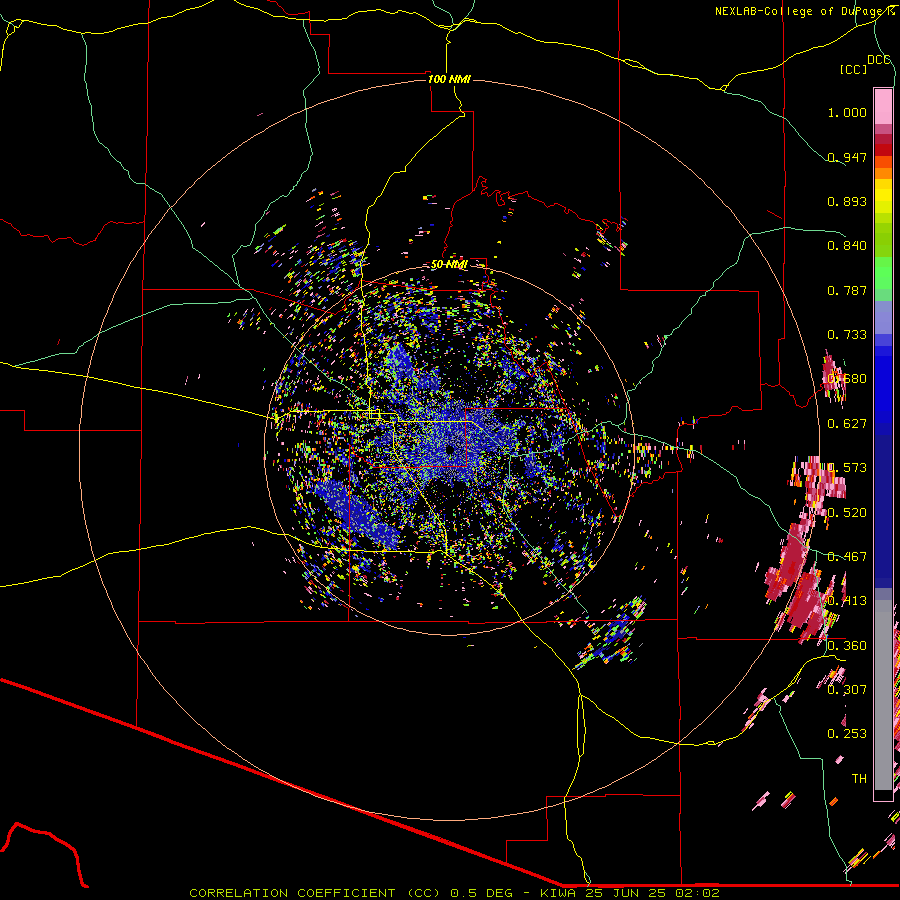Pick the light pink segment of the color bar
Viewport: 900px width, 900px height.
pyautogui.click(x=883, y=106)
